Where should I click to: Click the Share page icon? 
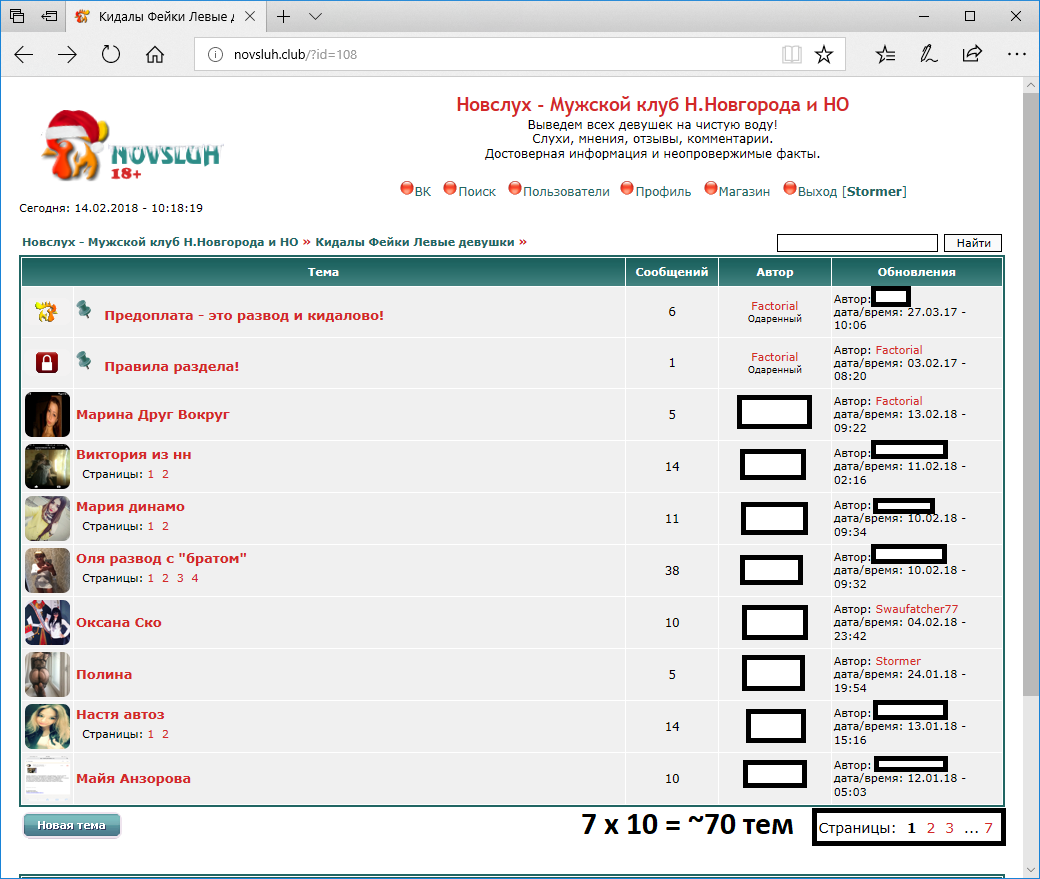tap(971, 55)
